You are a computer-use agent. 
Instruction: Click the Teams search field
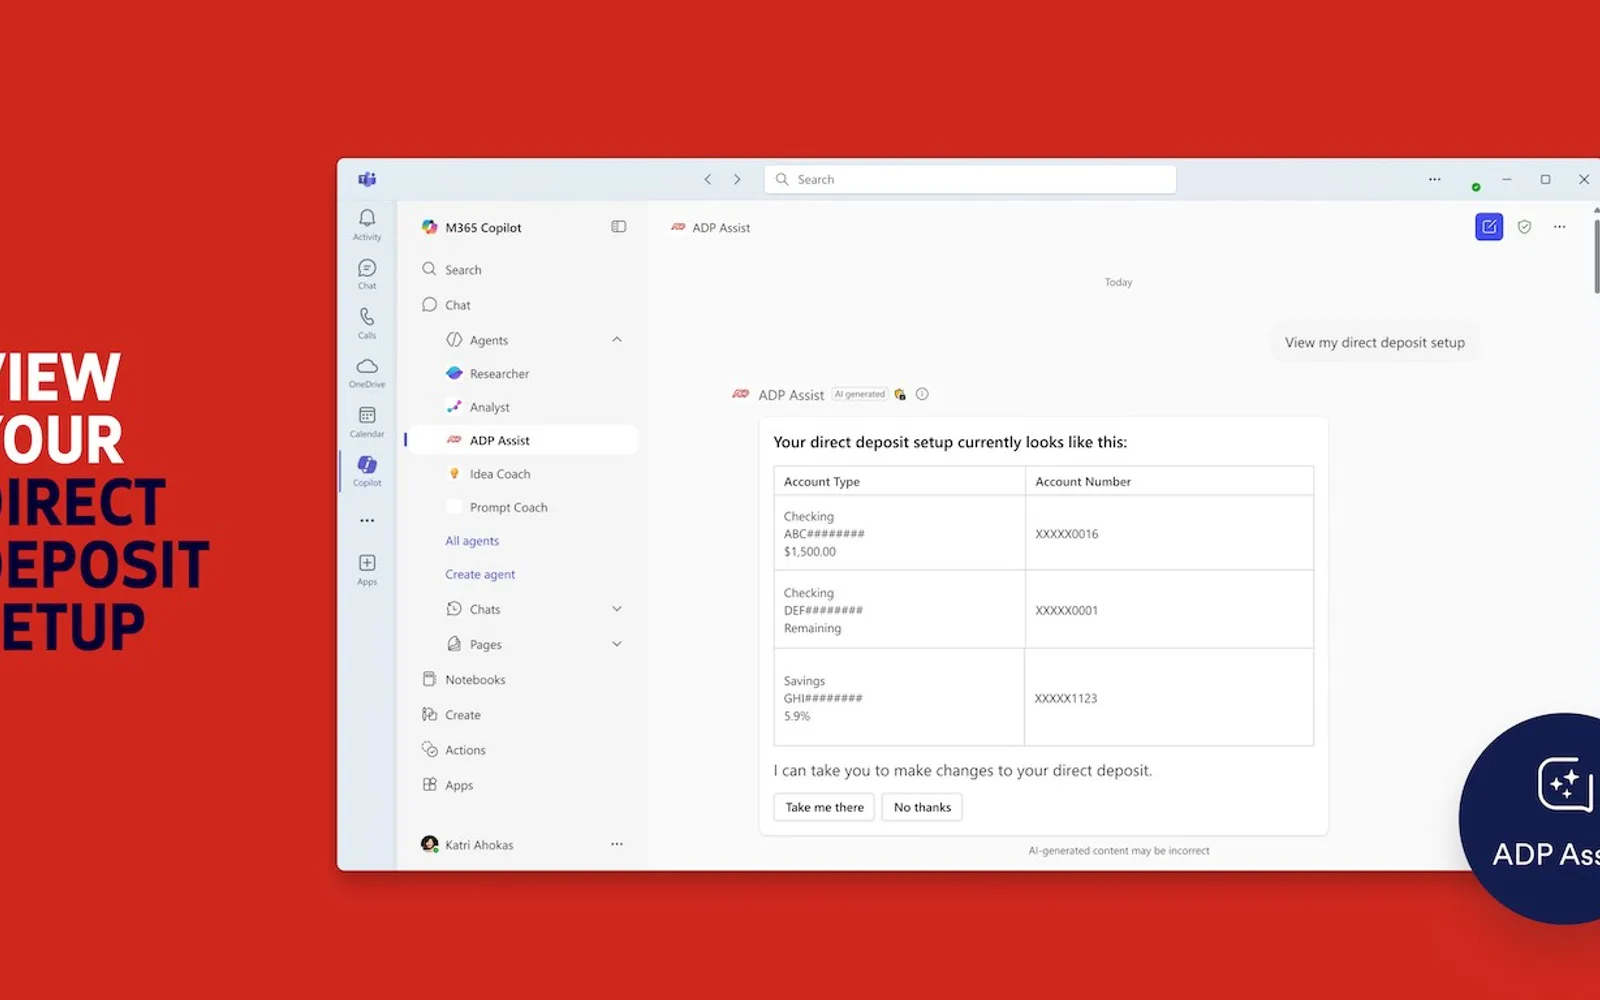(970, 179)
